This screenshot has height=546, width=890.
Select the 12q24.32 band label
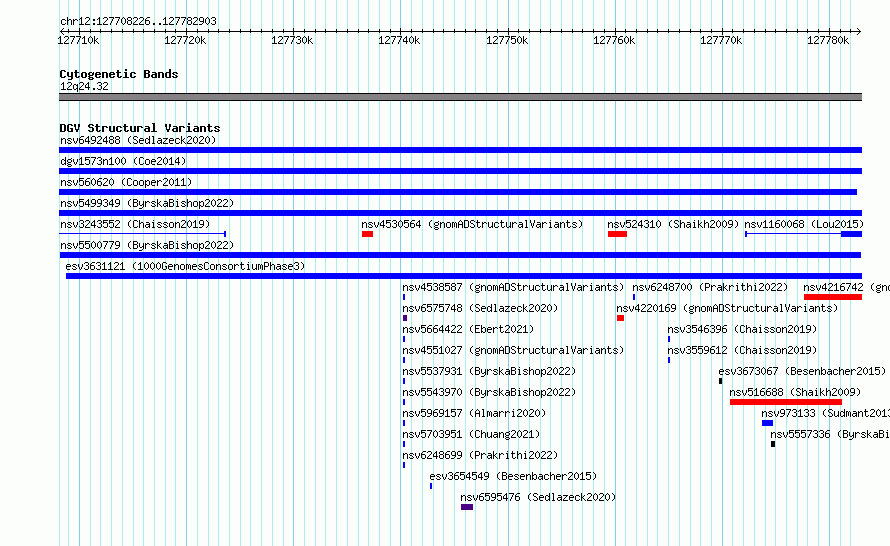(x=84, y=86)
